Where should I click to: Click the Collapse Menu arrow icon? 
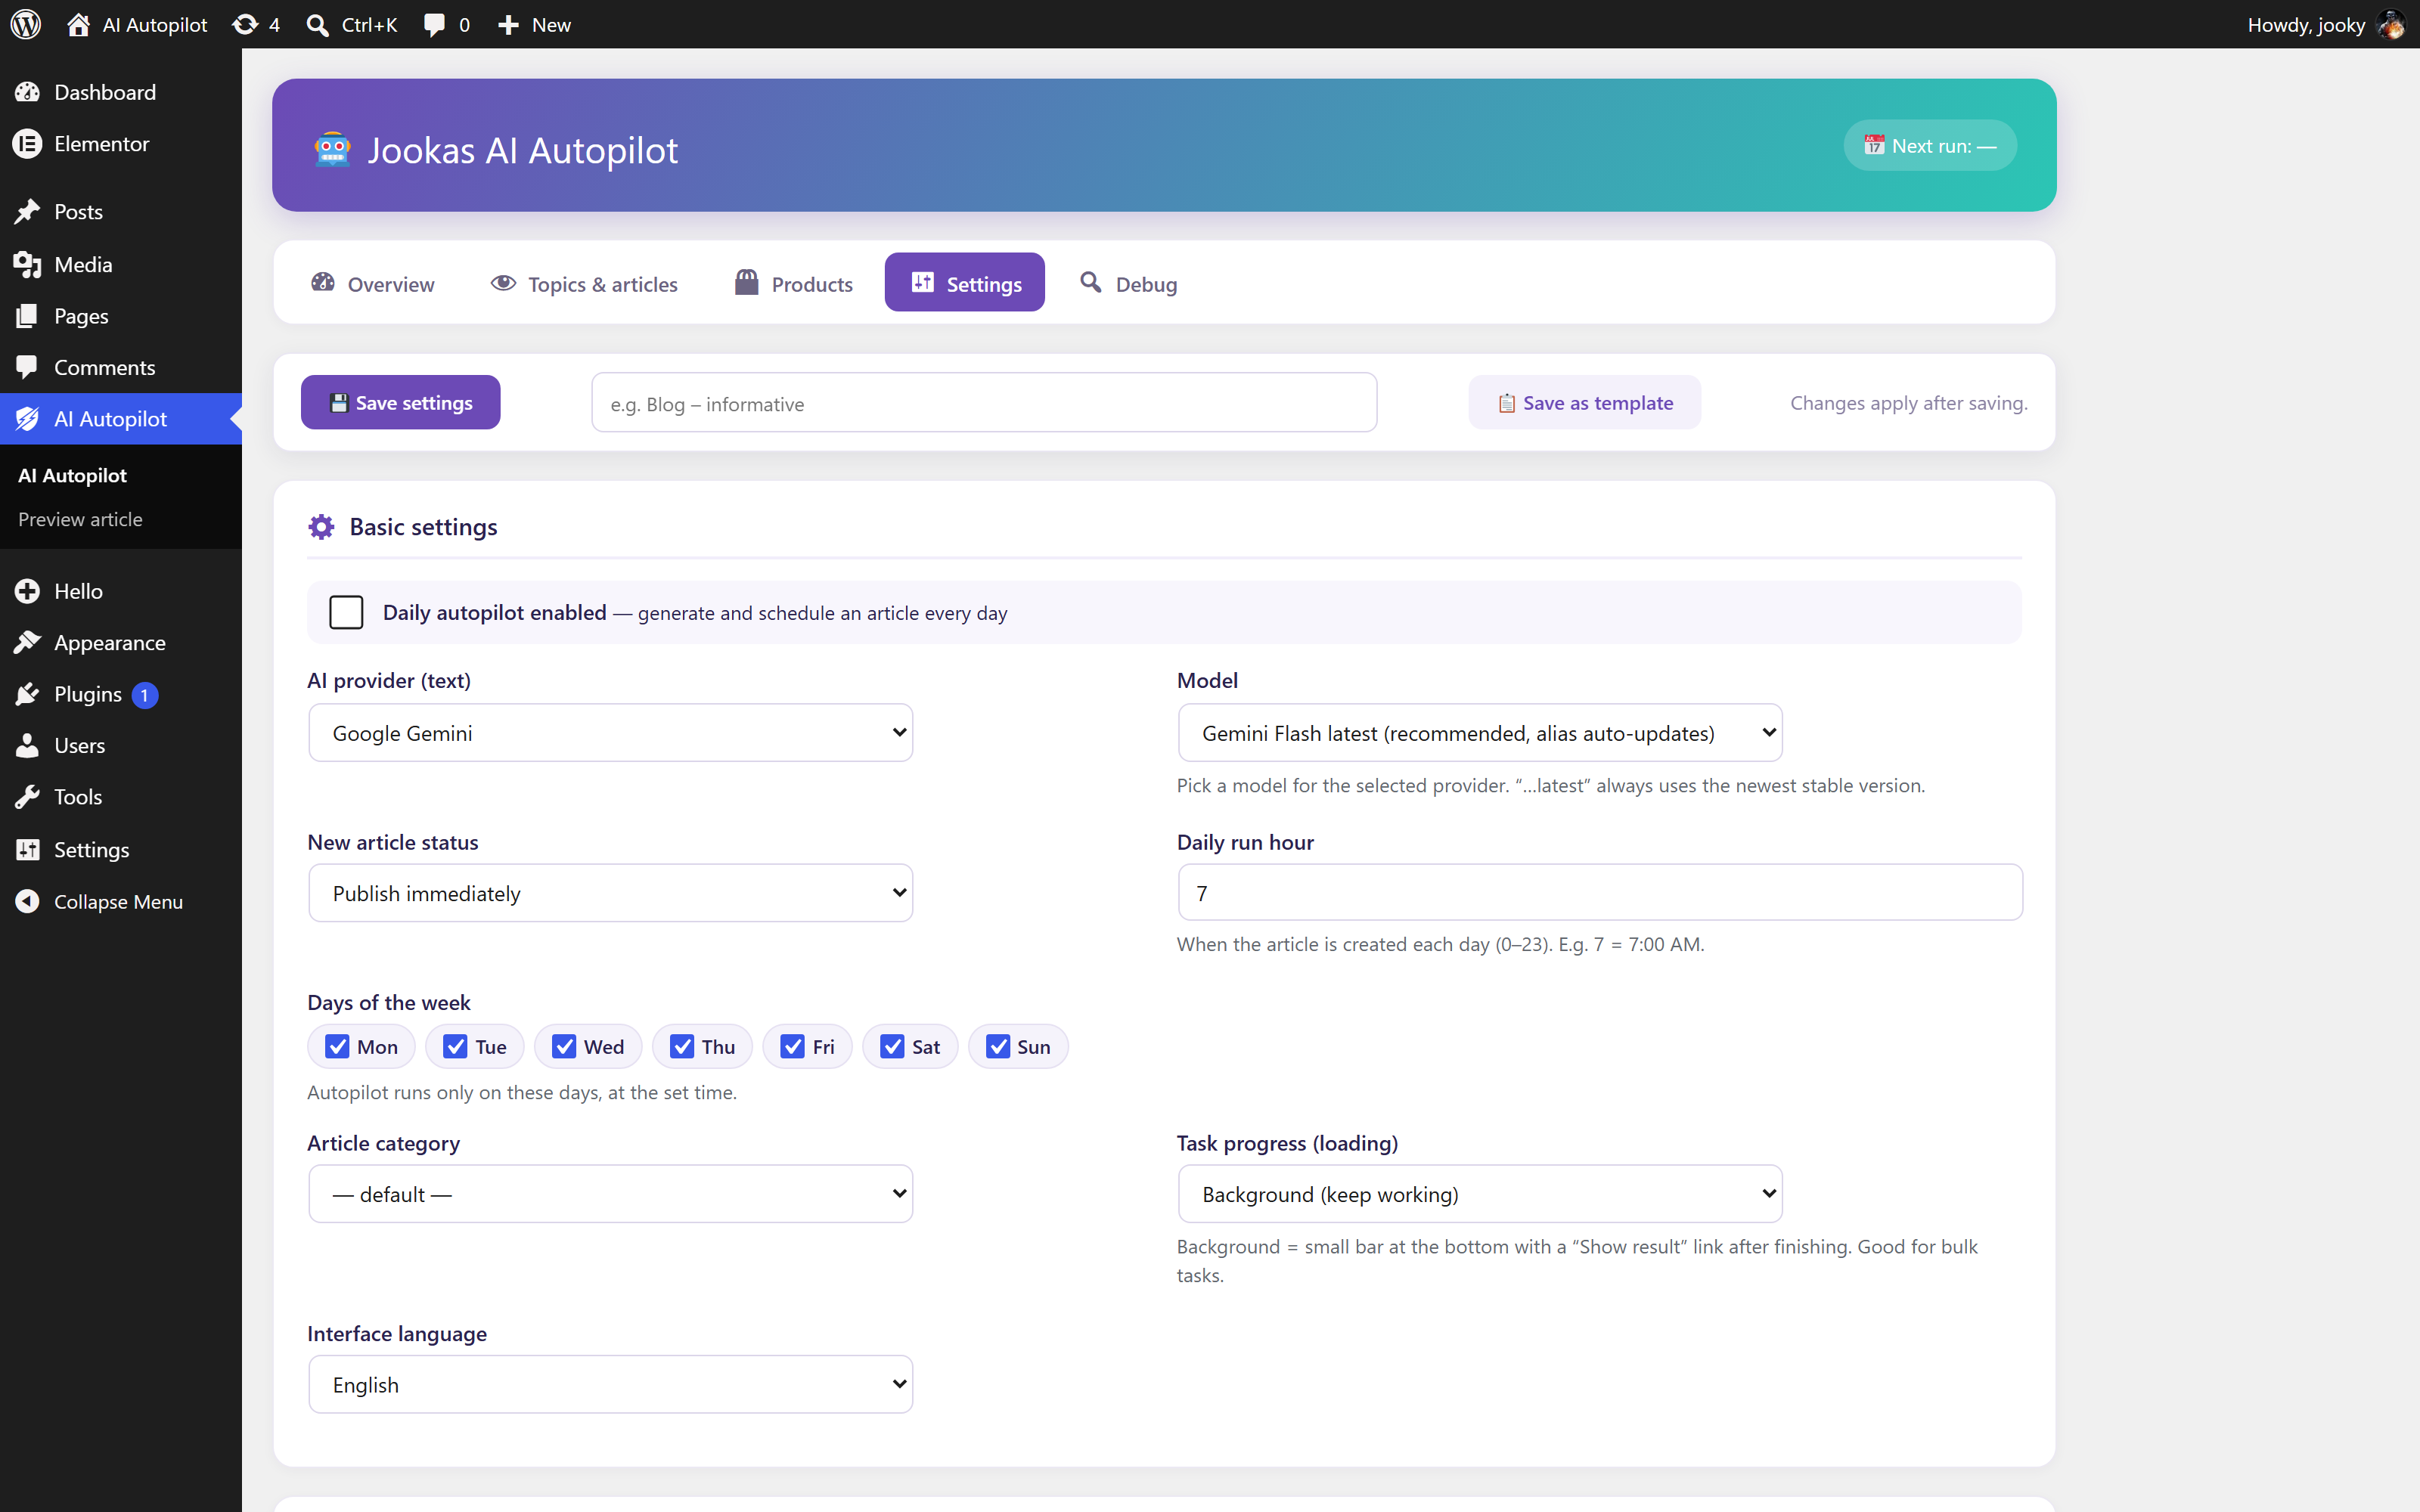coord(28,901)
